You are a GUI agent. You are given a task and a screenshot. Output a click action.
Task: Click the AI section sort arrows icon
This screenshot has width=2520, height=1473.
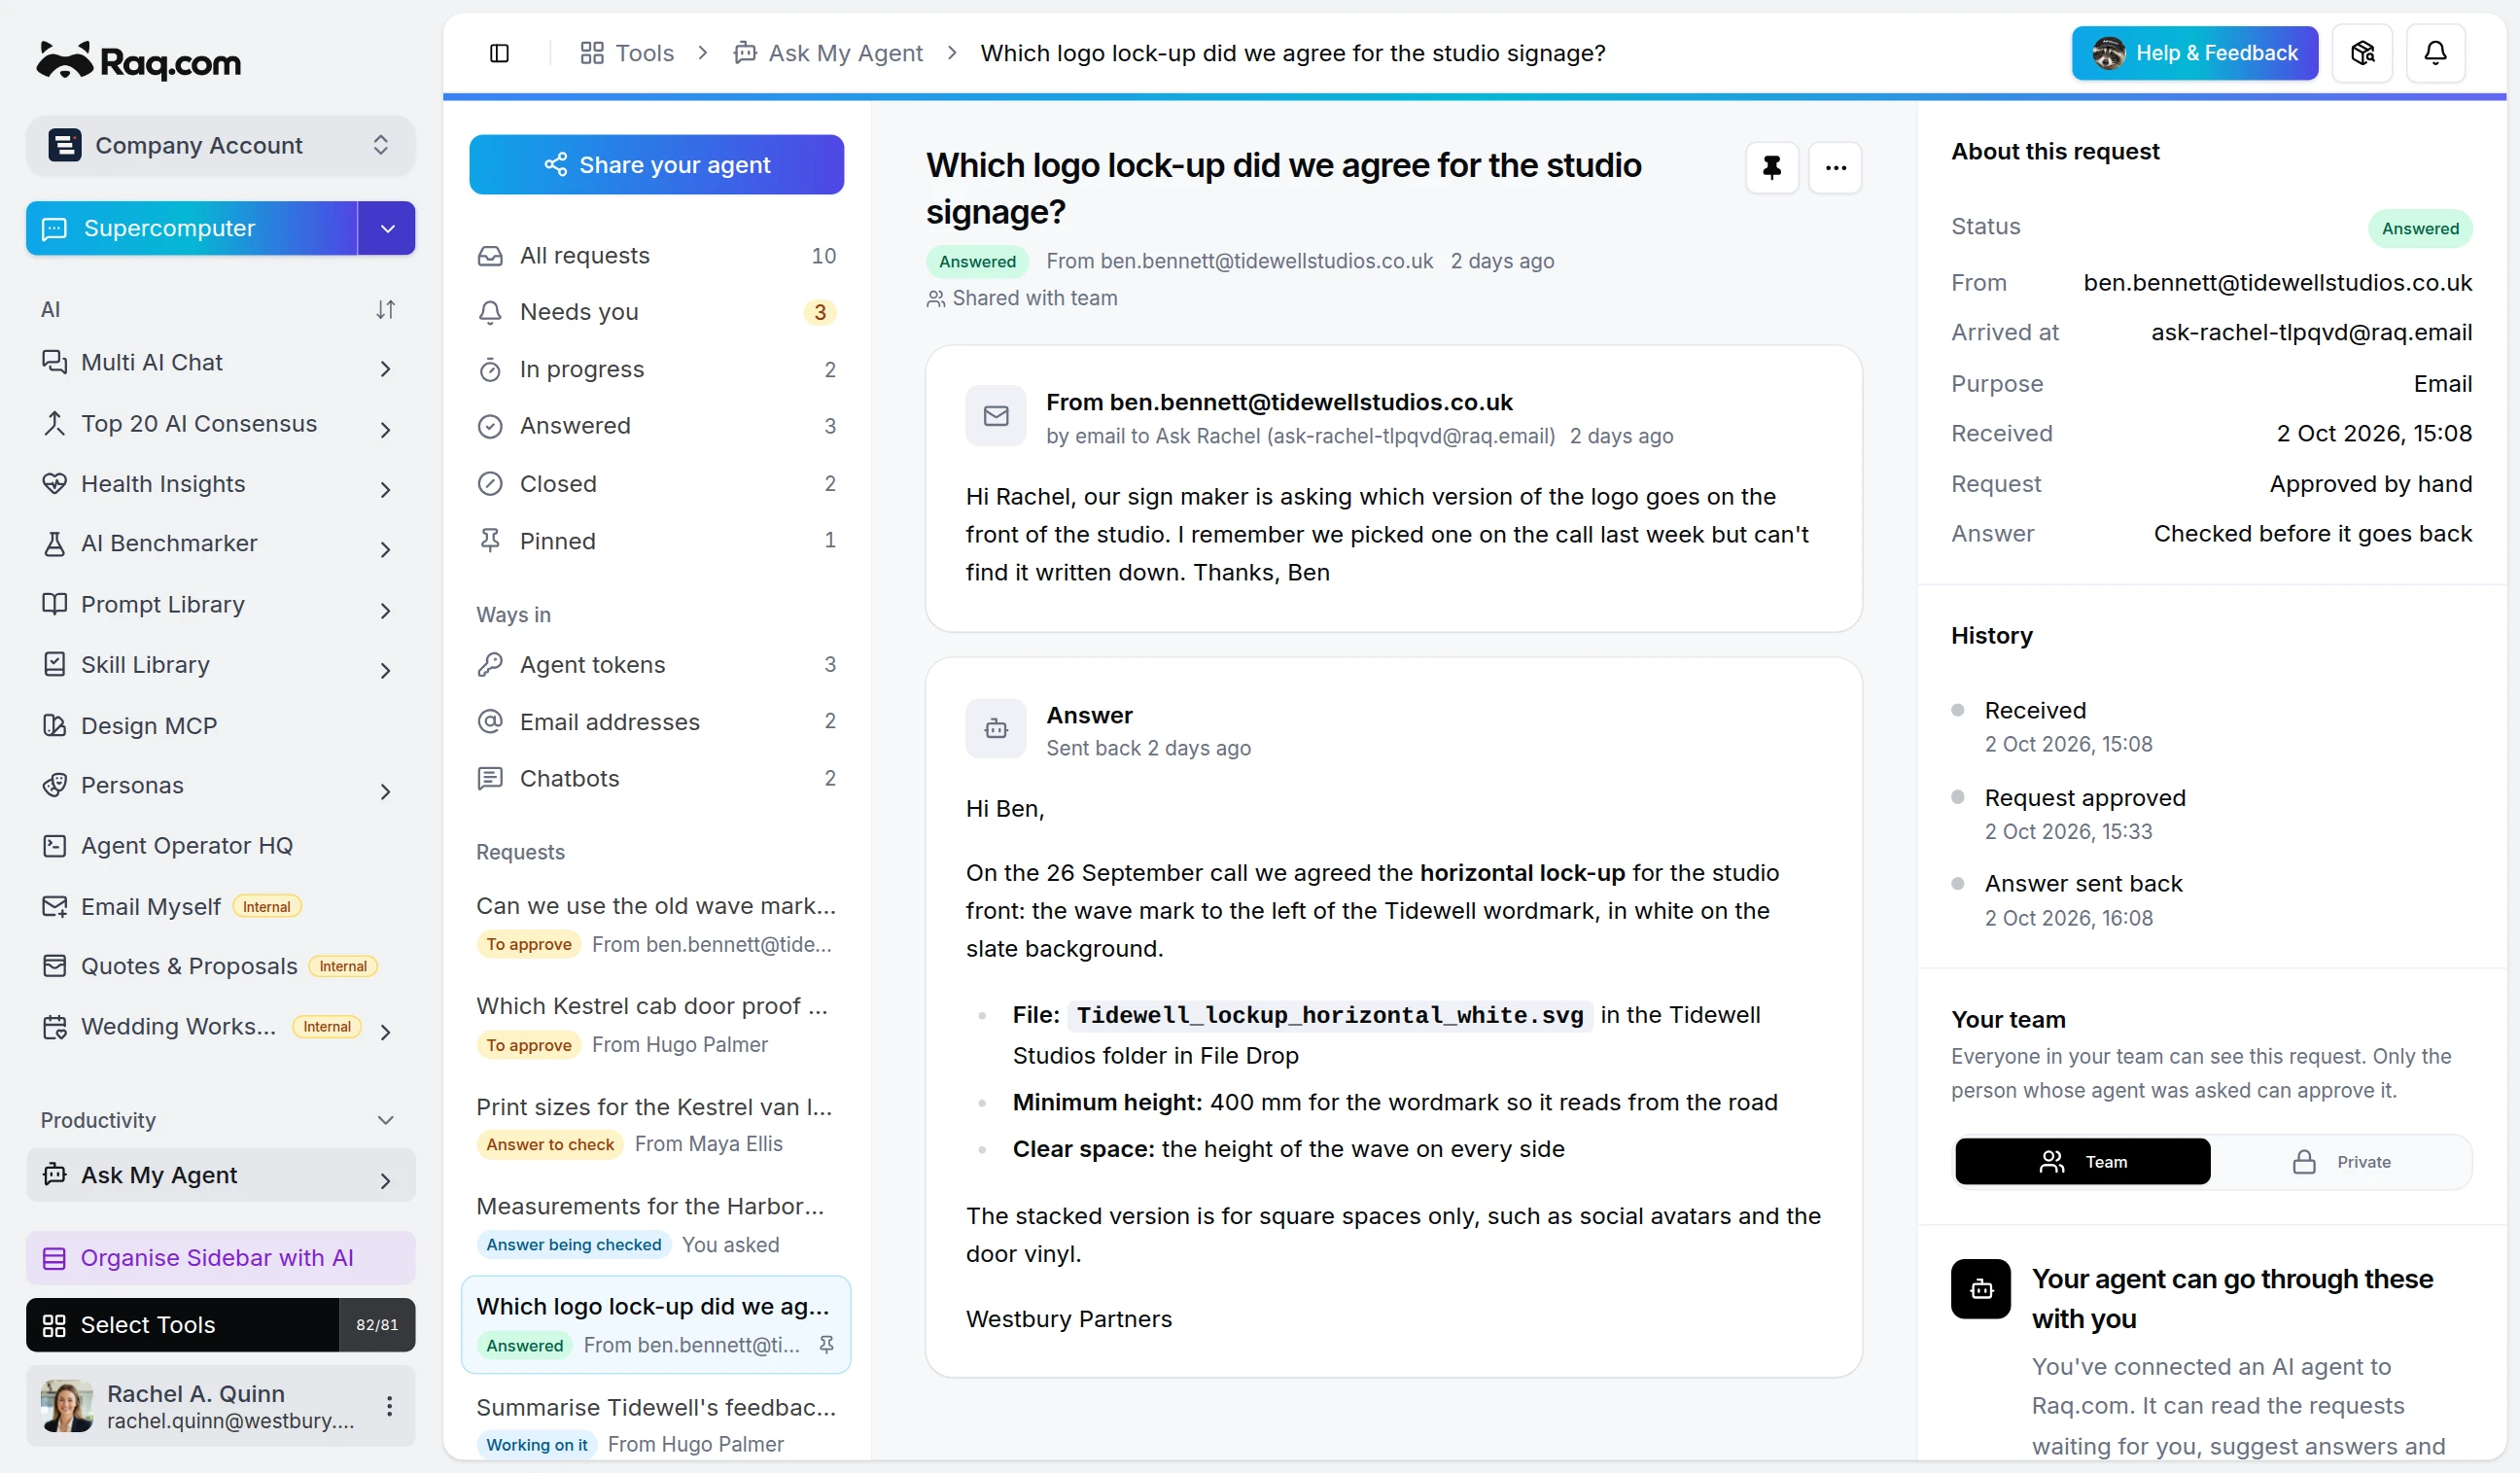(x=385, y=309)
